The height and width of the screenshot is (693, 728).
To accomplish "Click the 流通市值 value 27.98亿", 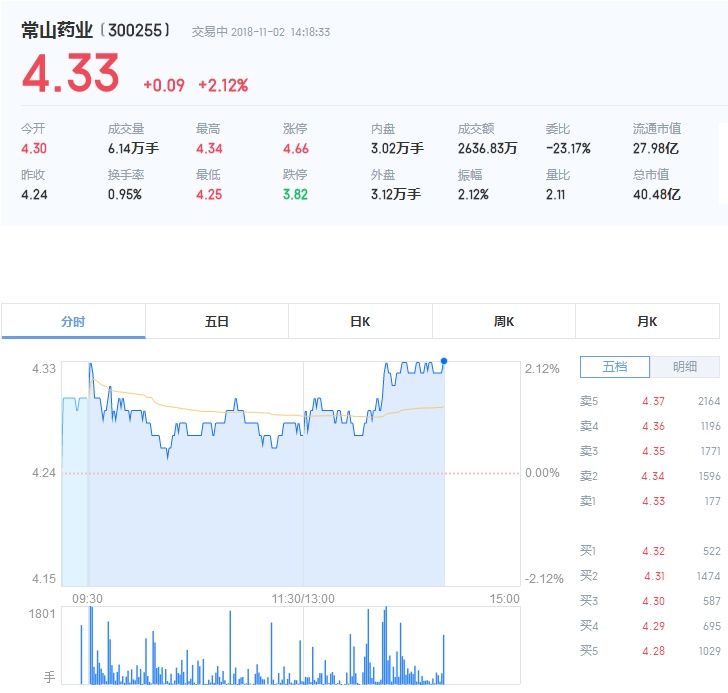I will (x=656, y=149).
